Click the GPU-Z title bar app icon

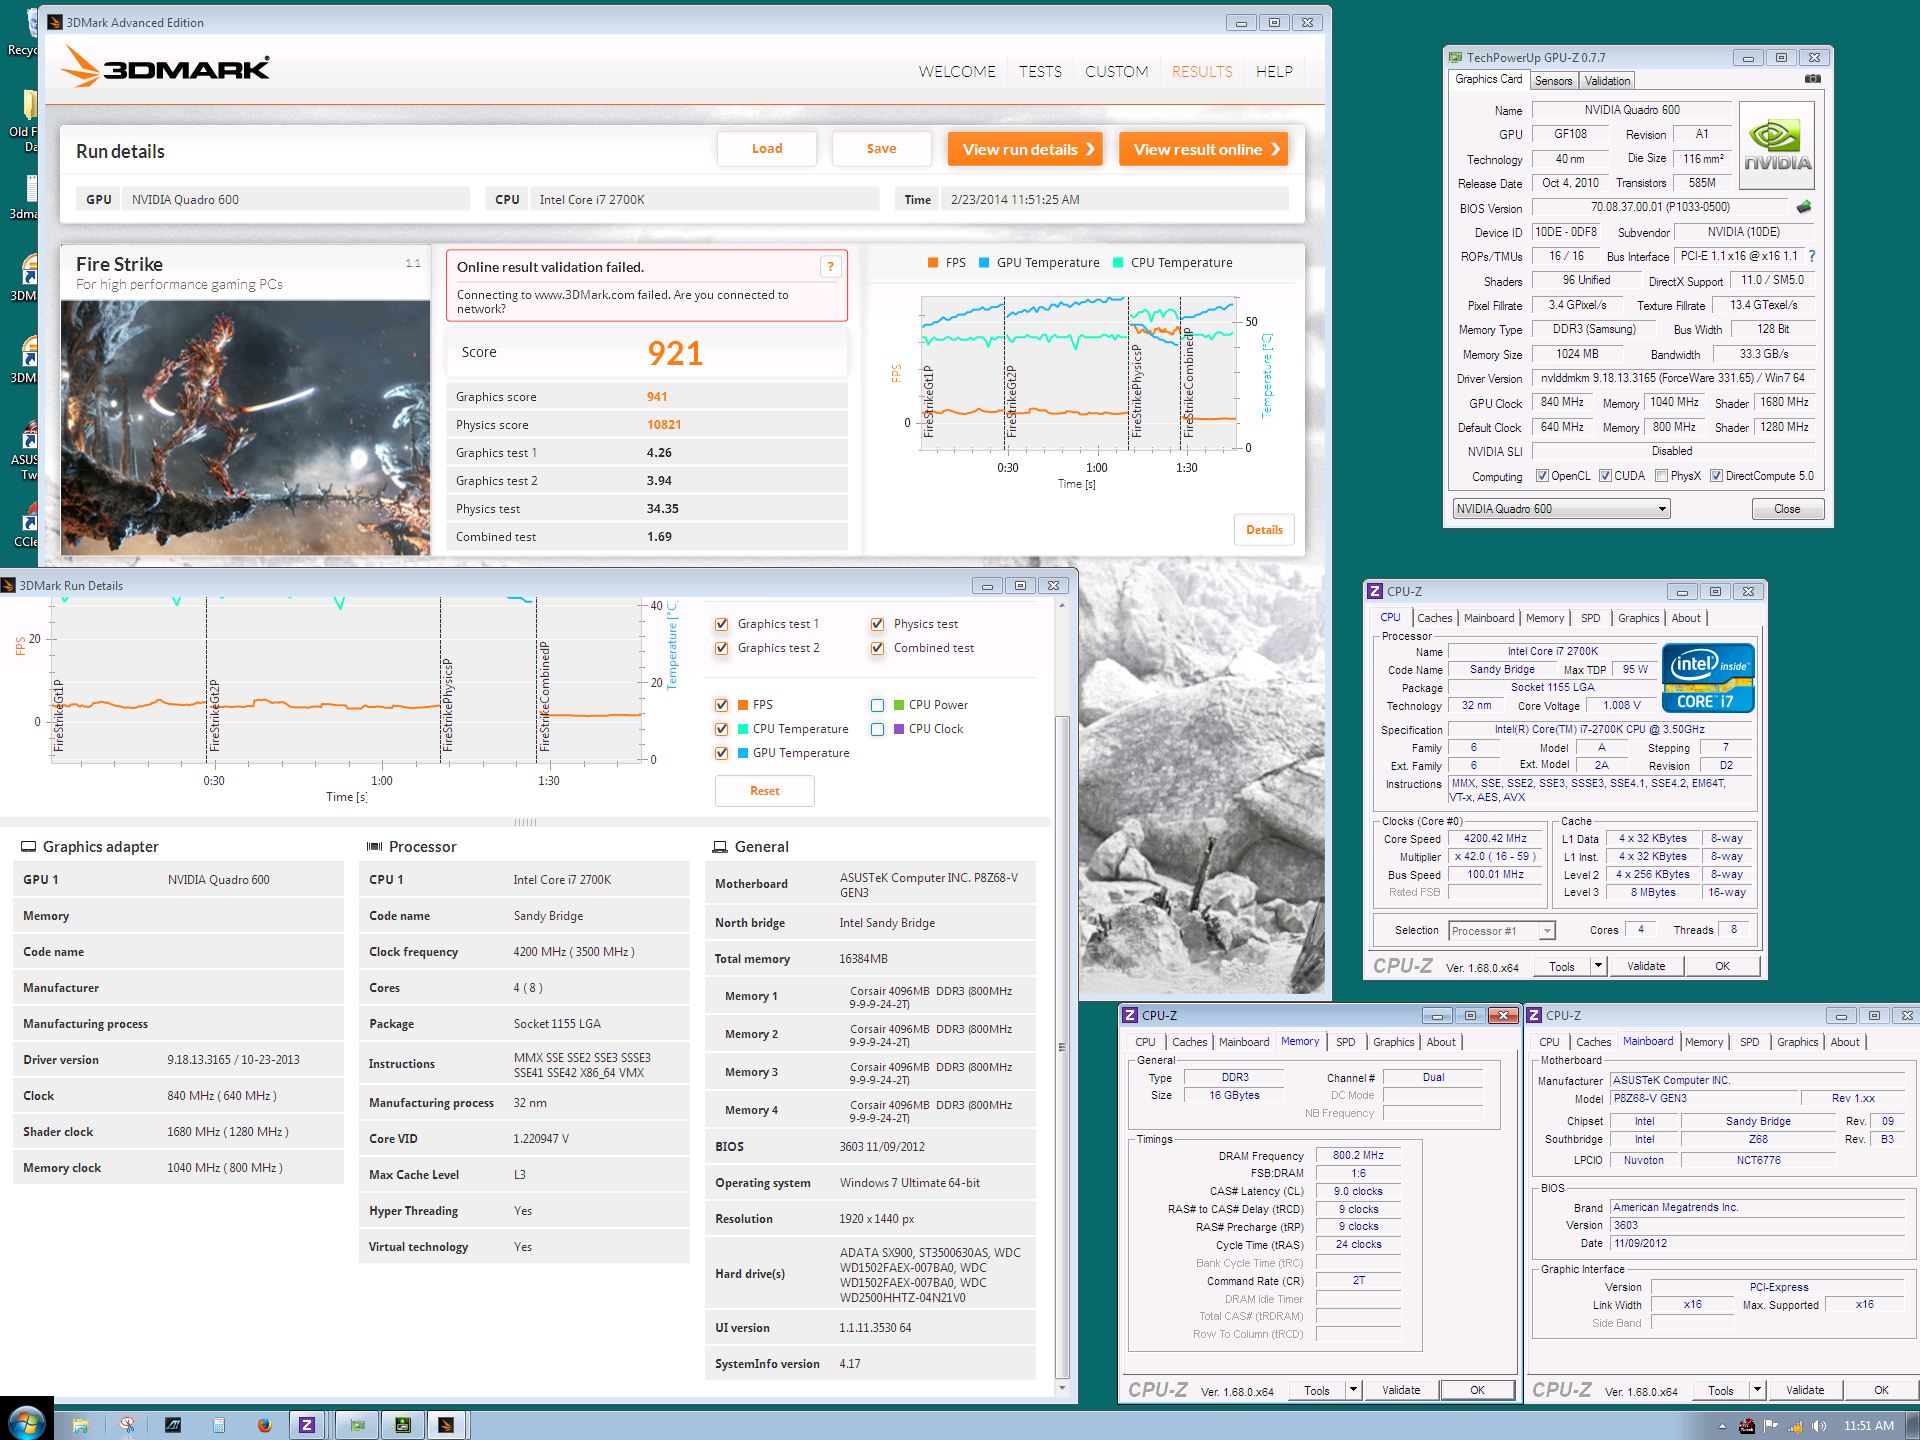pyautogui.click(x=1455, y=57)
